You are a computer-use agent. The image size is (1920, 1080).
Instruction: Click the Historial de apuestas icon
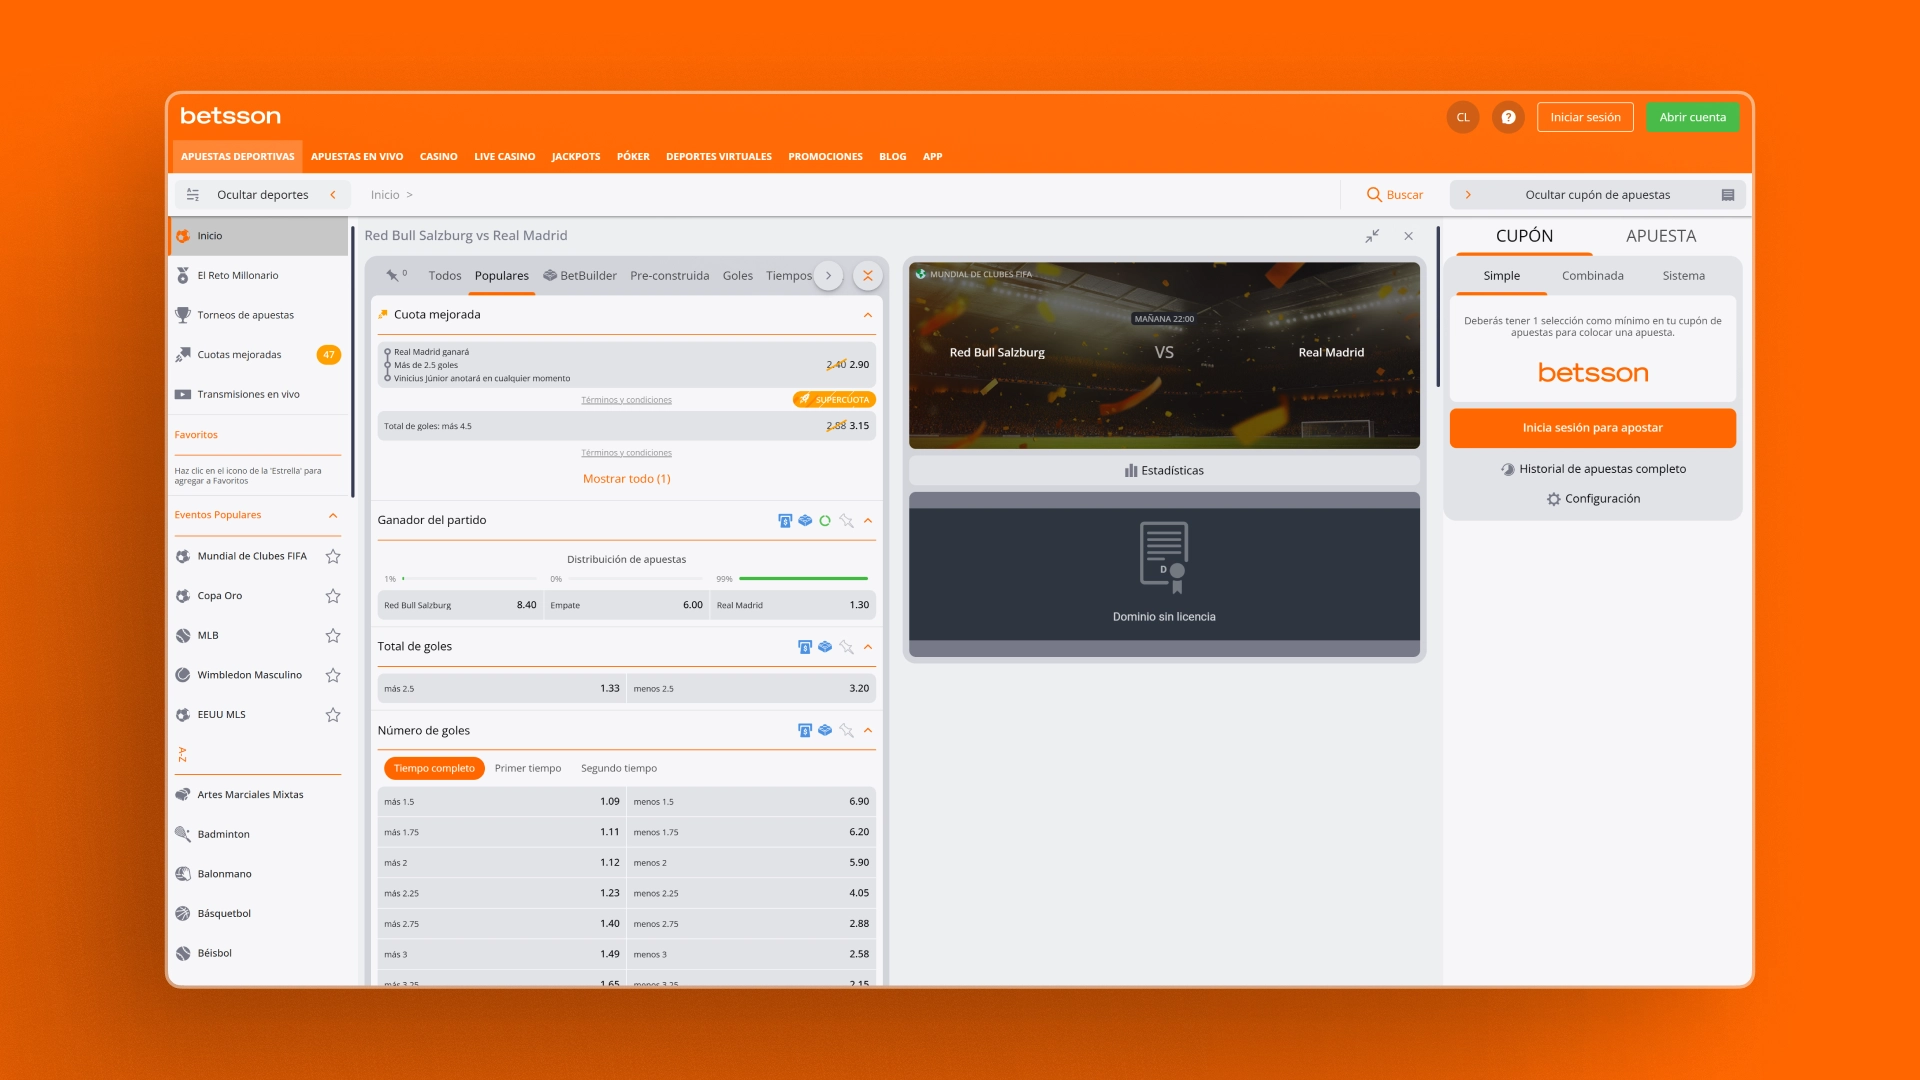point(1508,469)
